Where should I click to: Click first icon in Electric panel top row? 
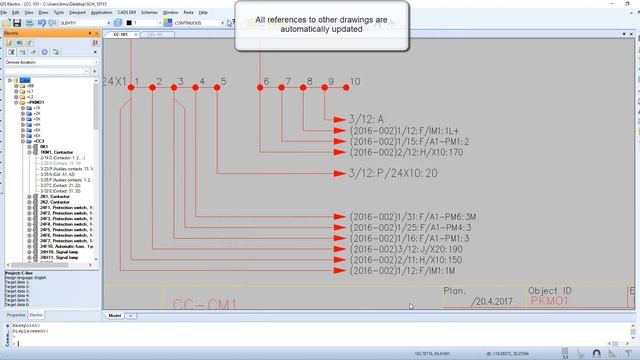[x=9, y=42]
